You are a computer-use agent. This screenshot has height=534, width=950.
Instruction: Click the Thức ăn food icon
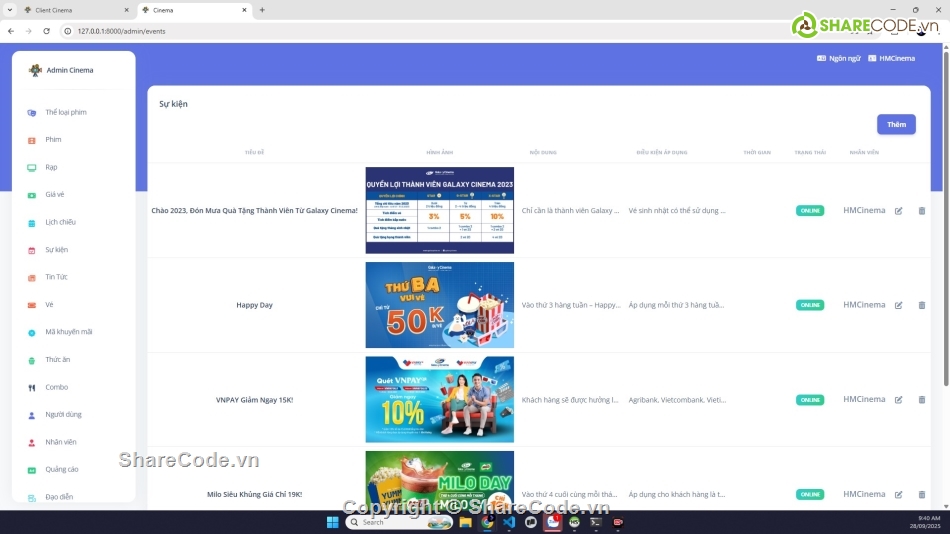pos(32,360)
